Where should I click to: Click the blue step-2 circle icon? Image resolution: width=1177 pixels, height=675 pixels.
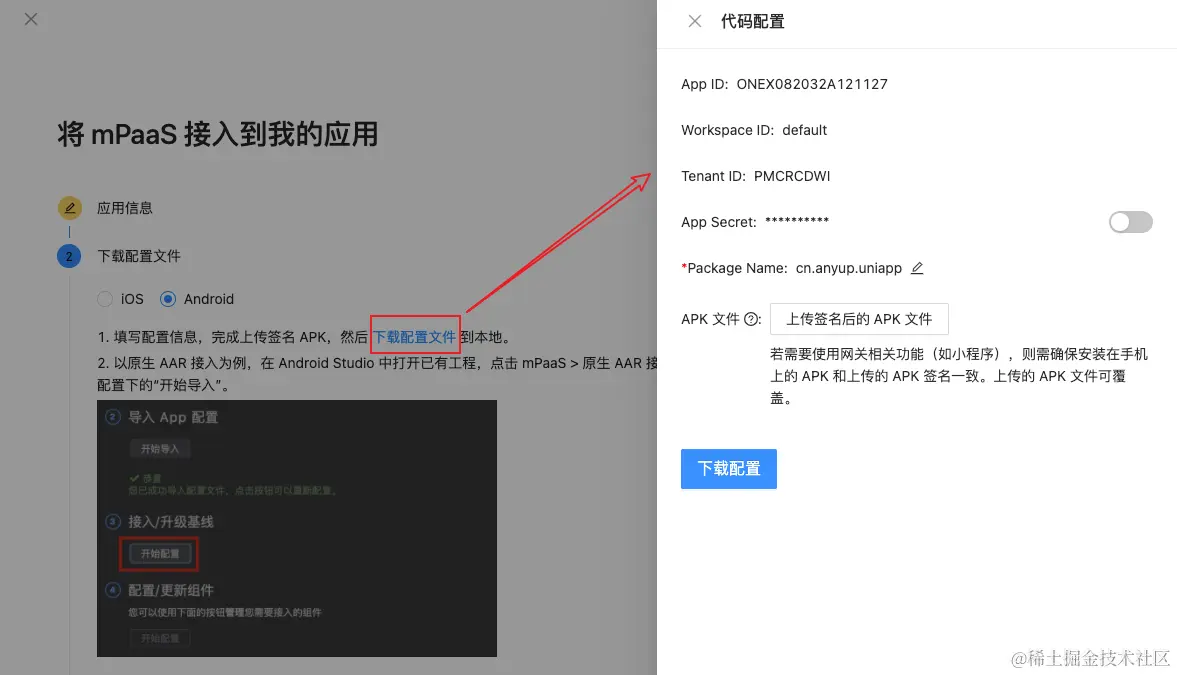point(69,256)
